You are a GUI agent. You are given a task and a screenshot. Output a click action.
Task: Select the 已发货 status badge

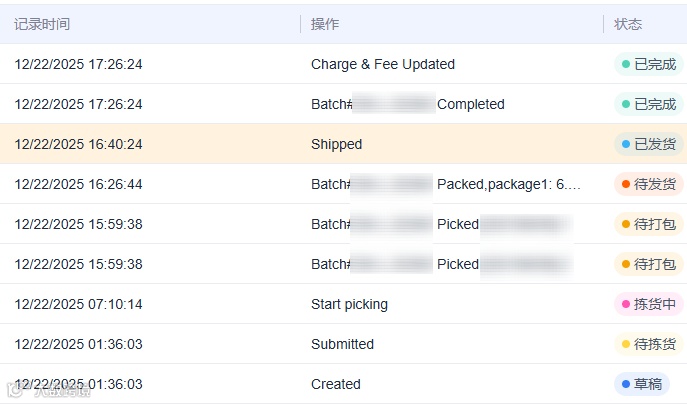649,144
